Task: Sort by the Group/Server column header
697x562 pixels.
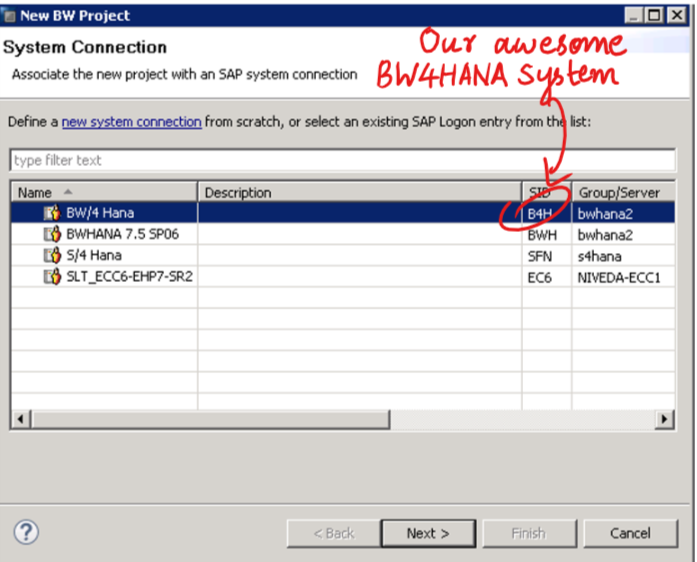Action: click(623, 192)
